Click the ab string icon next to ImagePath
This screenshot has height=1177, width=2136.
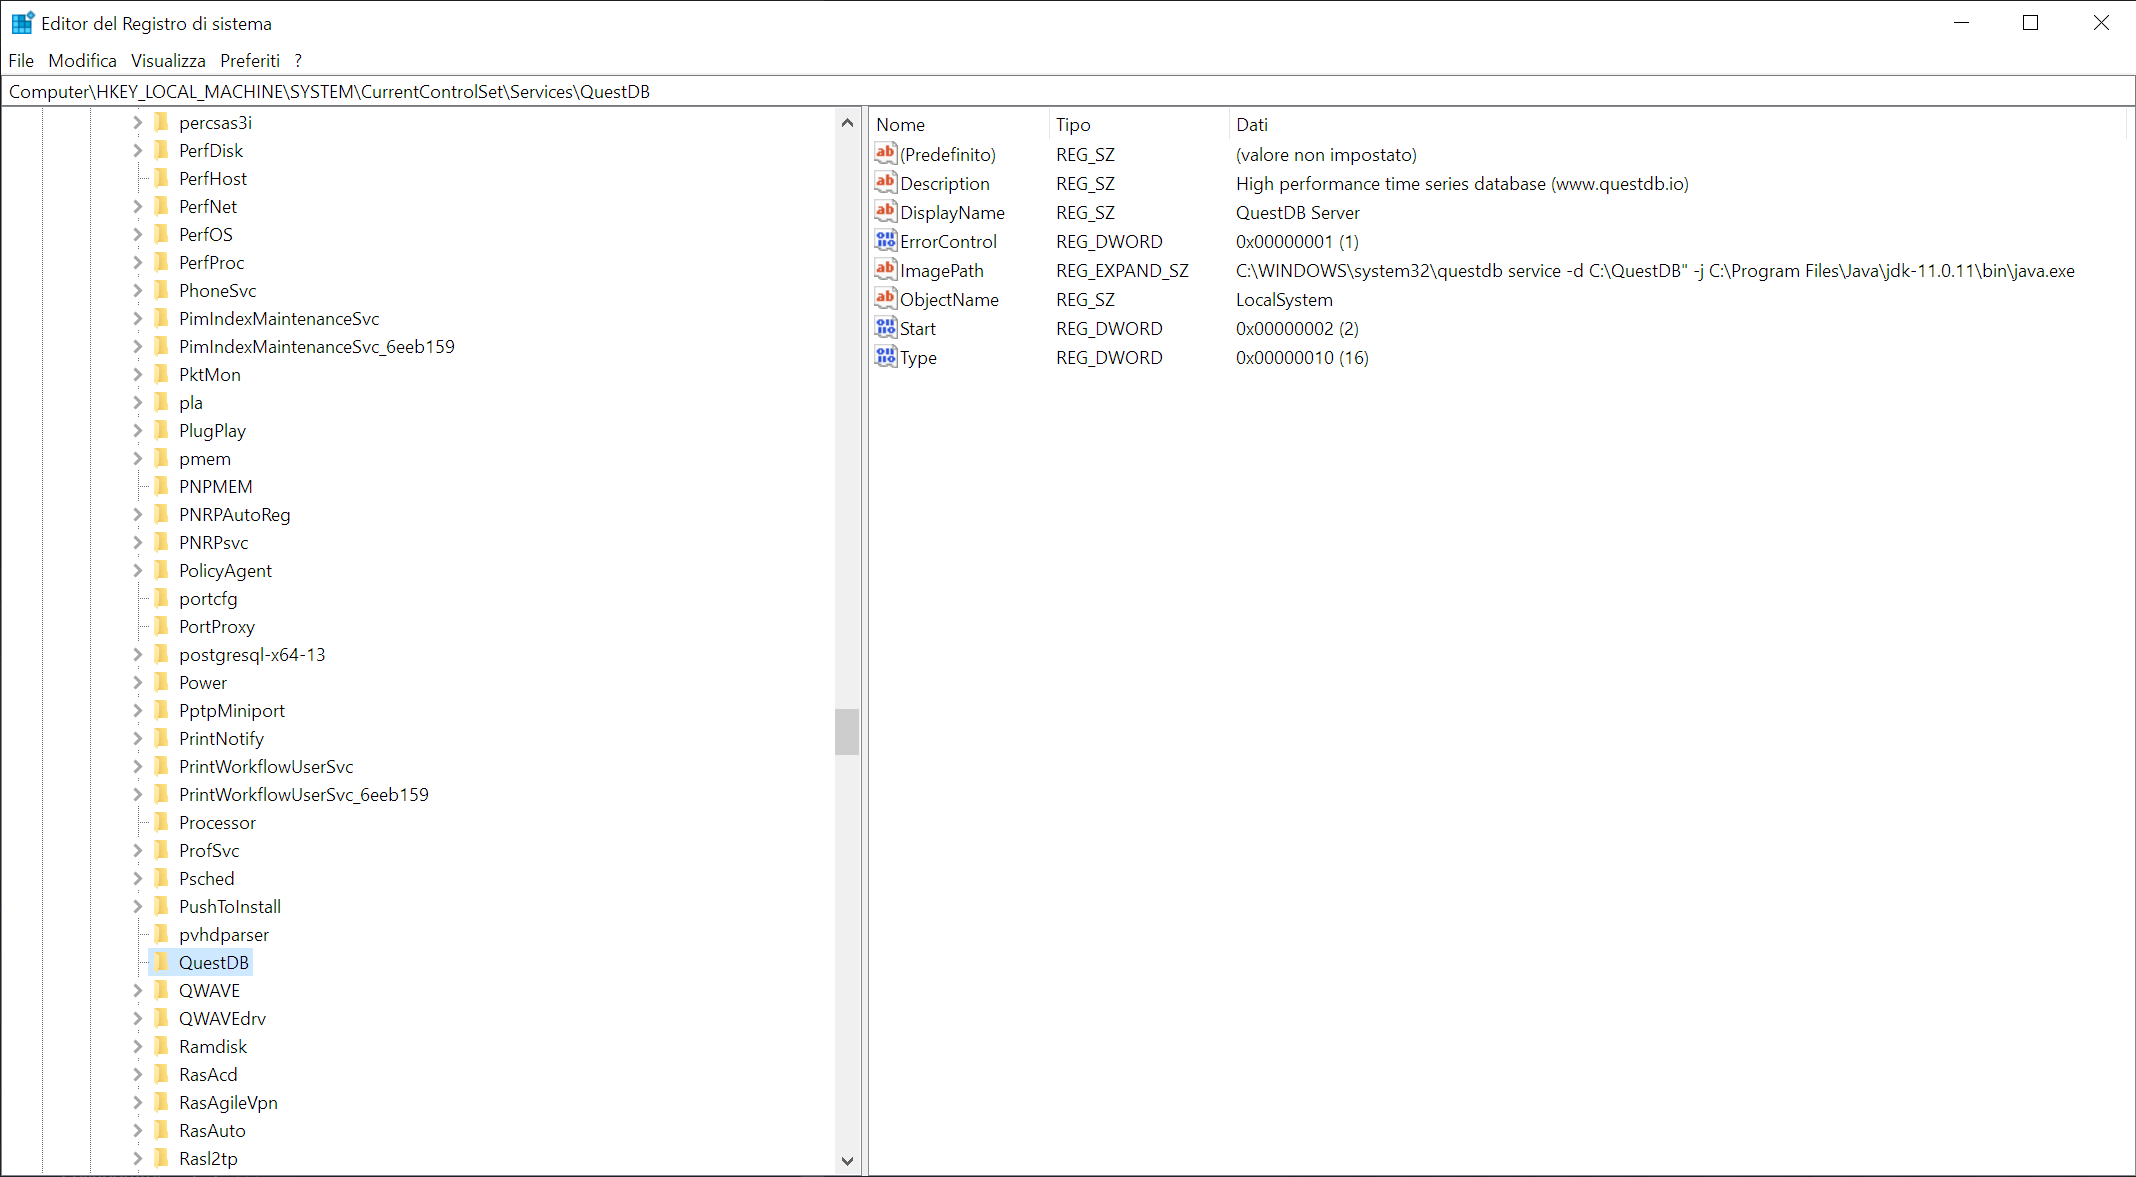885,270
